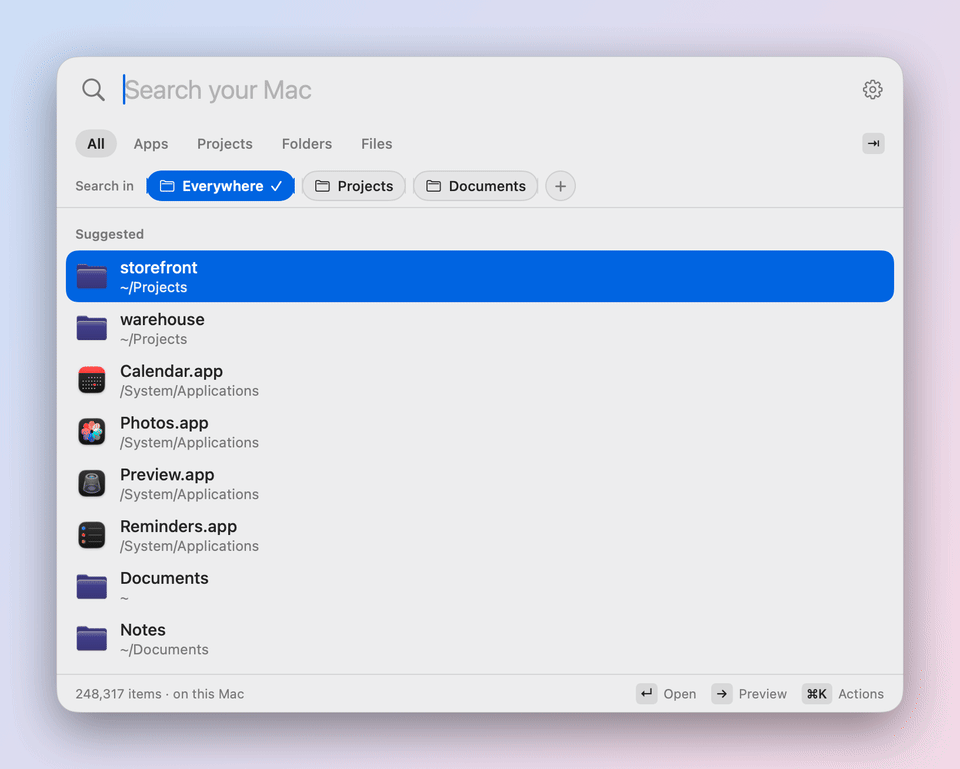Select the Calendar.app result name
Image resolution: width=960 pixels, height=769 pixels.
tap(171, 371)
